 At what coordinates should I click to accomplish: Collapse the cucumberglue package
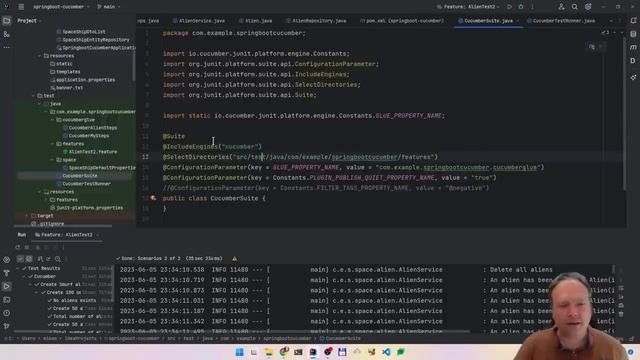tap(53, 120)
